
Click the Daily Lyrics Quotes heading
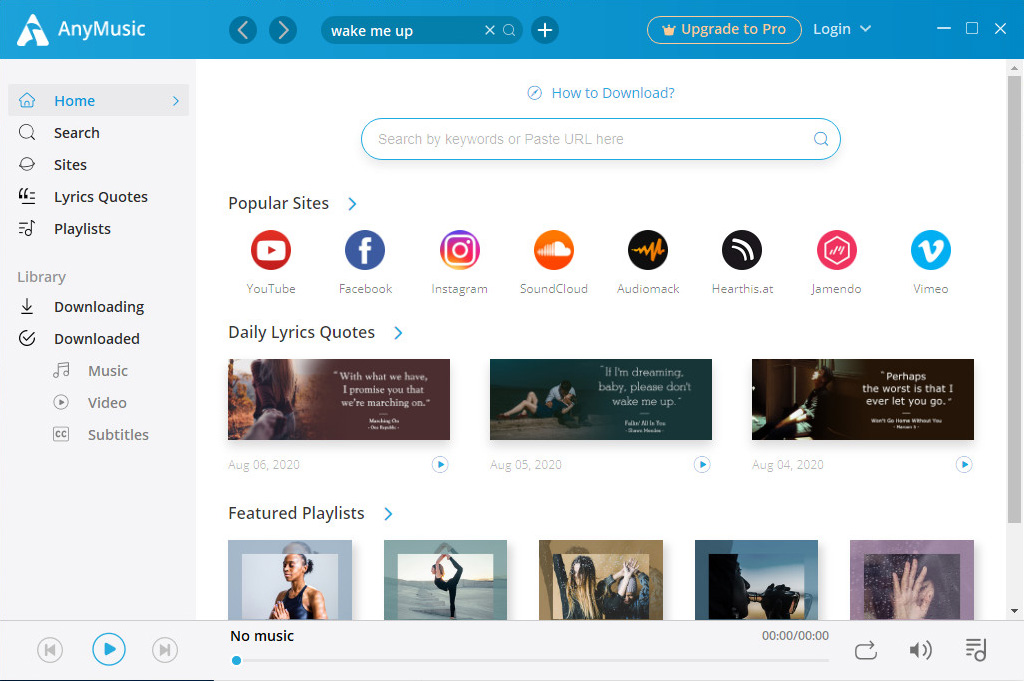pos(302,333)
